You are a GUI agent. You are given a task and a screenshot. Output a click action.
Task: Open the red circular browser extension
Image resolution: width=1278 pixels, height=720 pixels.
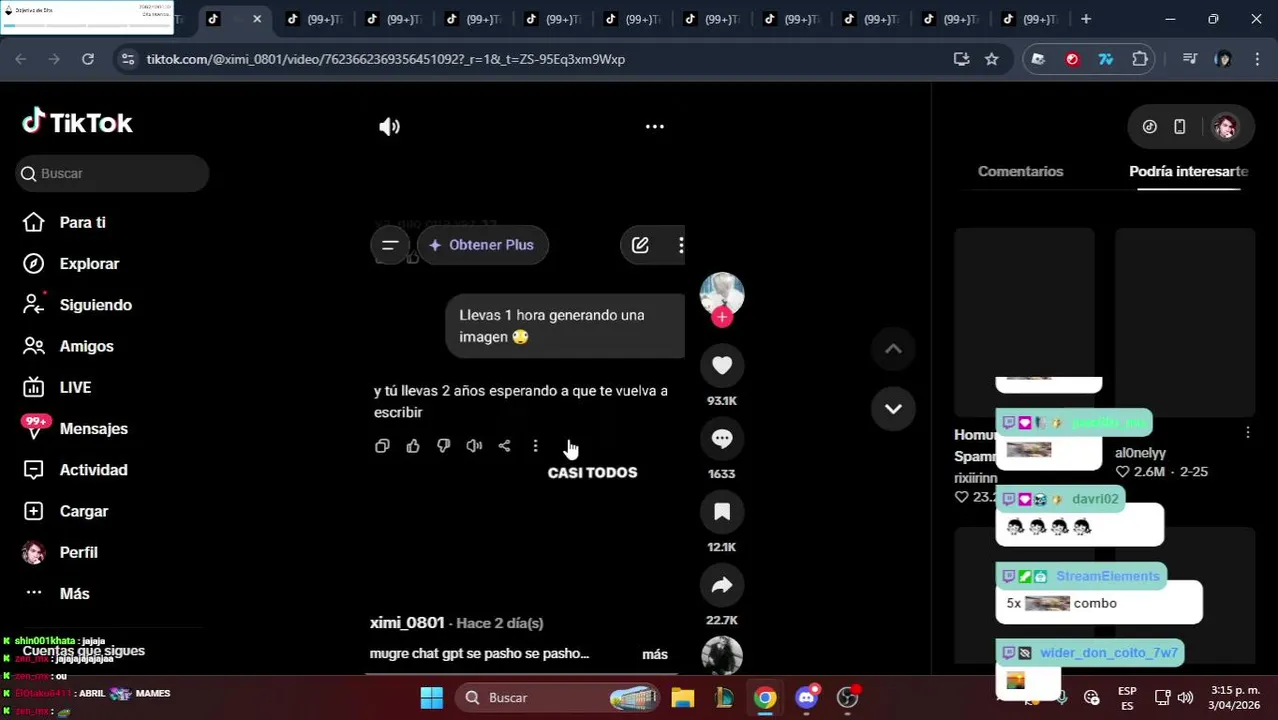(1072, 59)
